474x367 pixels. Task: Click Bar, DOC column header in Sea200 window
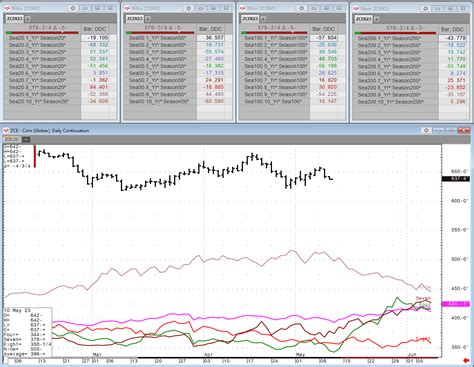coord(452,29)
